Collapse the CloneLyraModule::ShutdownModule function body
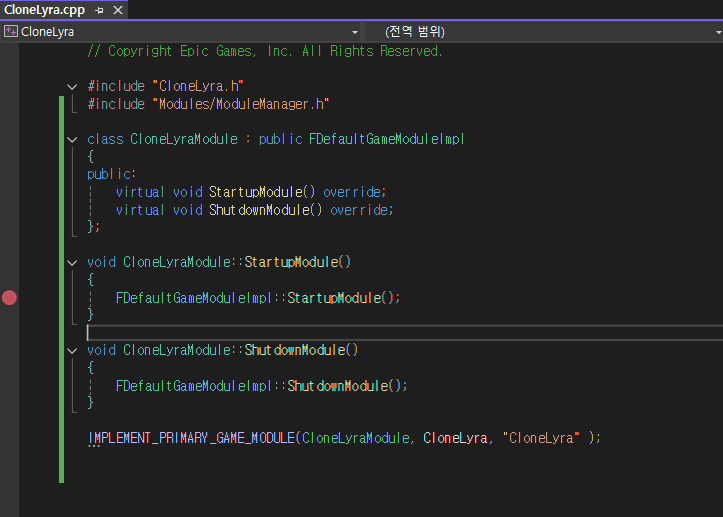 [72, 351]
